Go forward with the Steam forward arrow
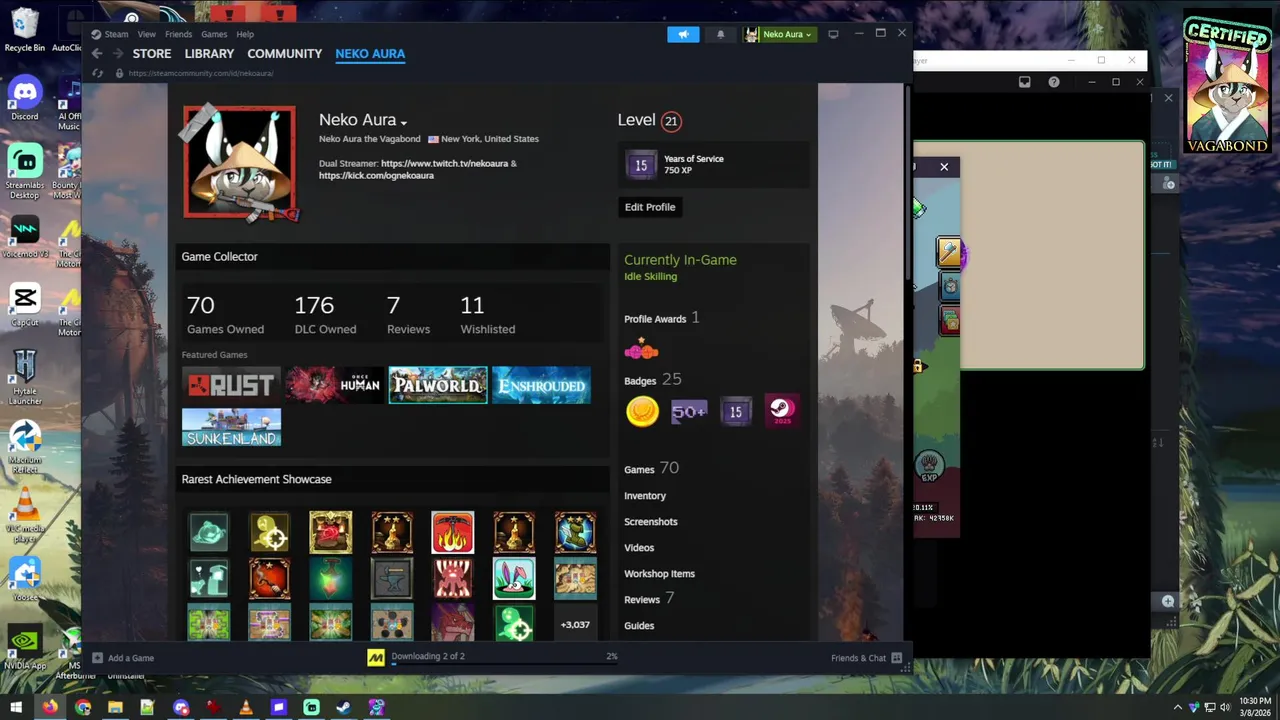The height and width of the screenshot is (720, 1280). (x=117, y=54)
